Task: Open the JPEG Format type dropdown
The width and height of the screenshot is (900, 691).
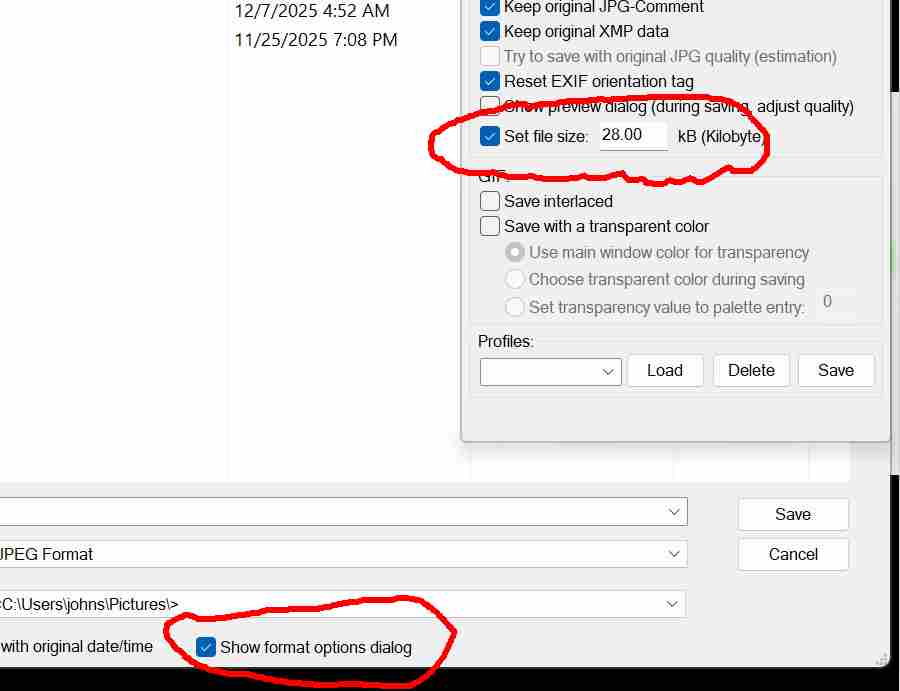Action: [x=674, y=554]
